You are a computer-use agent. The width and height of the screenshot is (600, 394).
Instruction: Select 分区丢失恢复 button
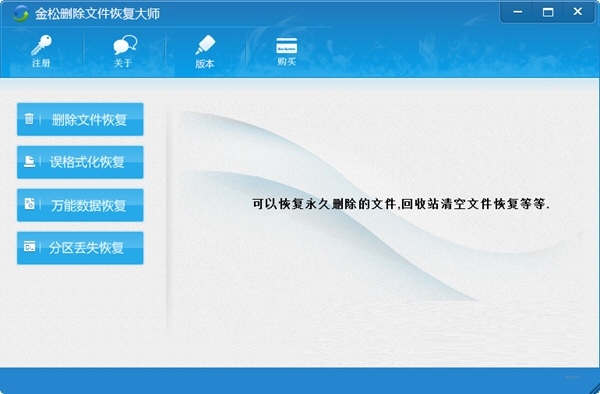[x=80, y=248]
